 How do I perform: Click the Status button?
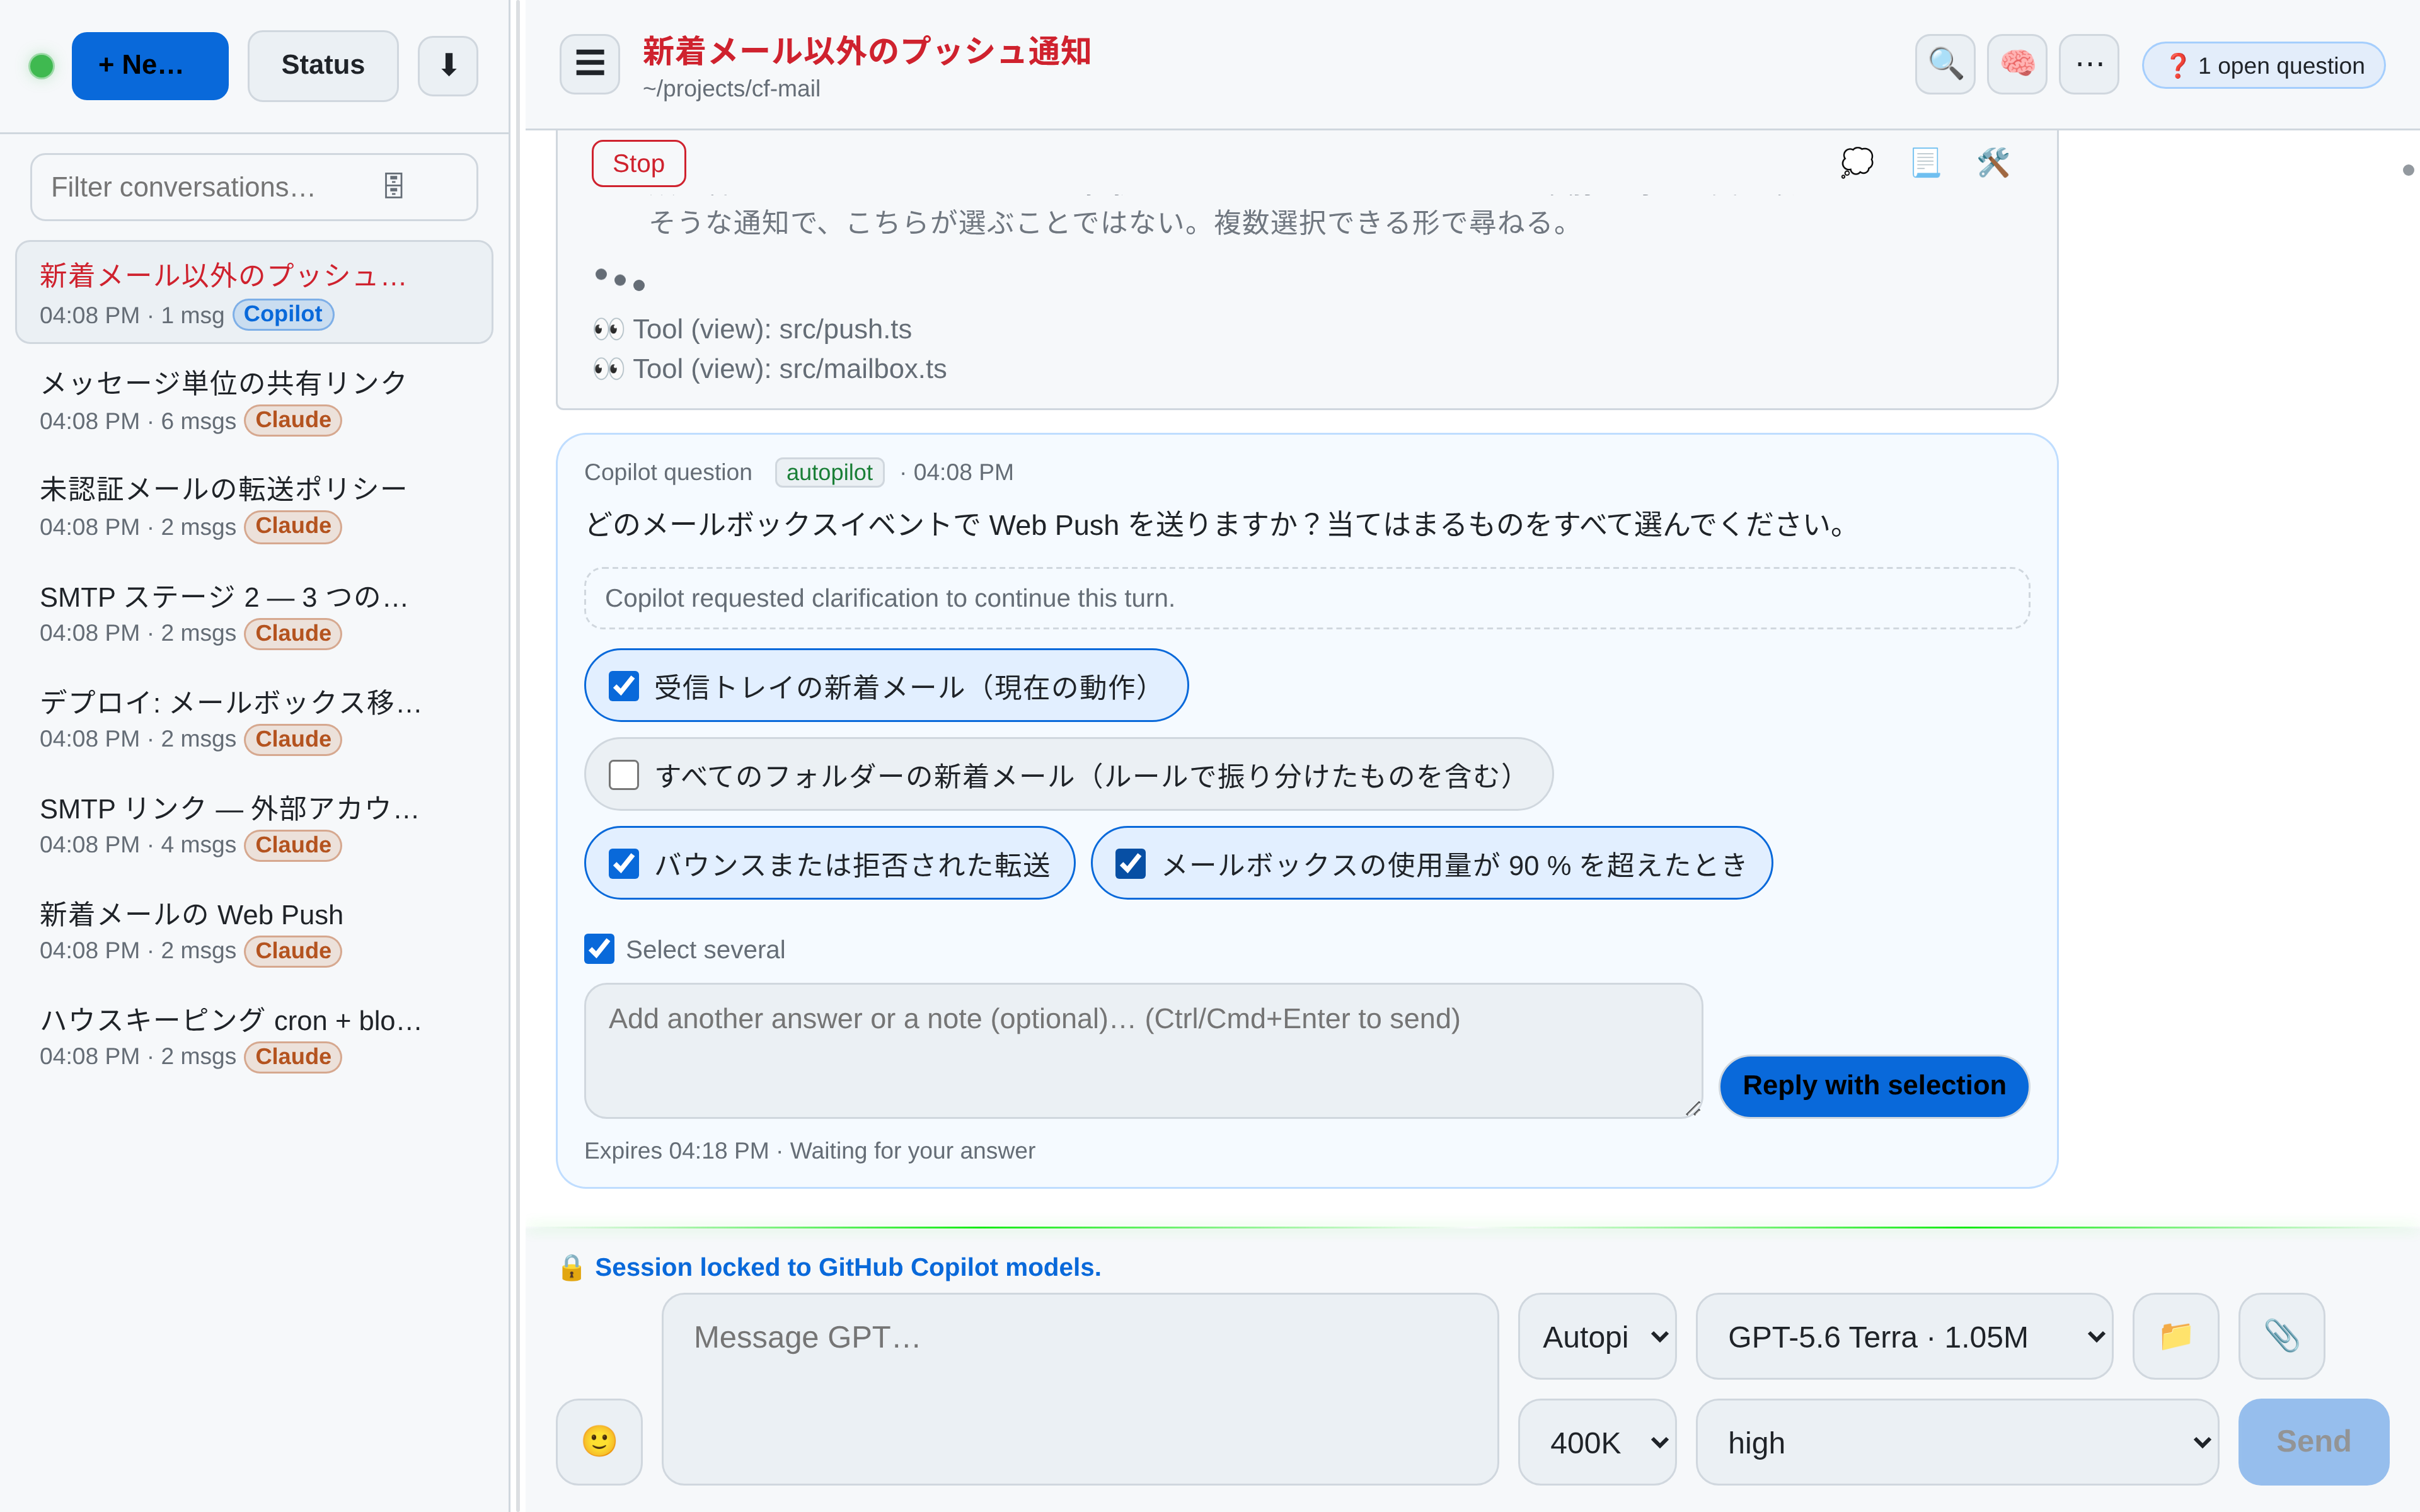pyautogui.click(x=322, y=65)
